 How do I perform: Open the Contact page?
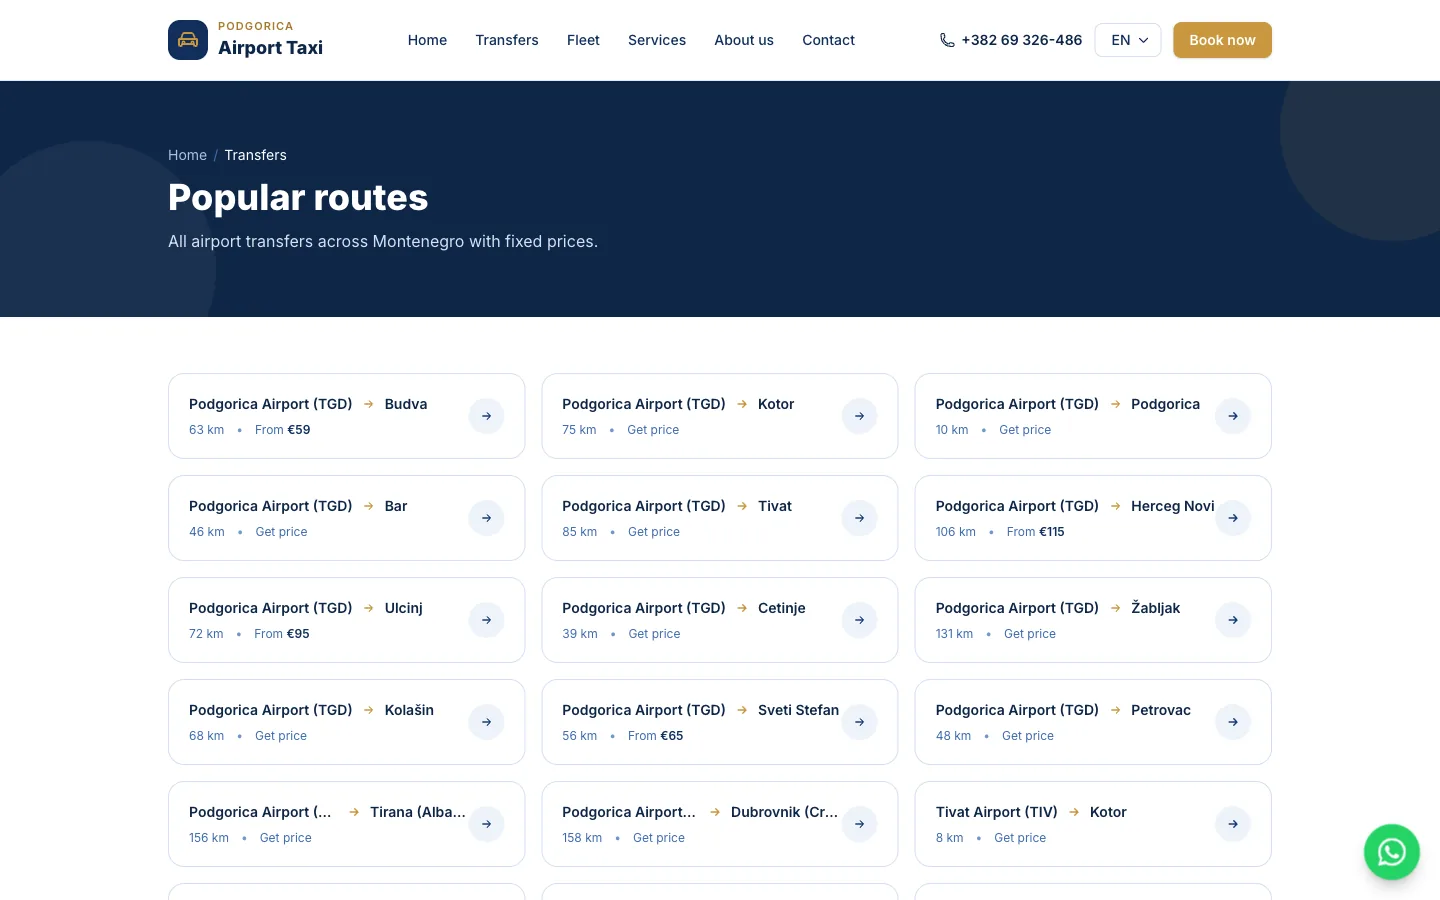click(828, 40)
